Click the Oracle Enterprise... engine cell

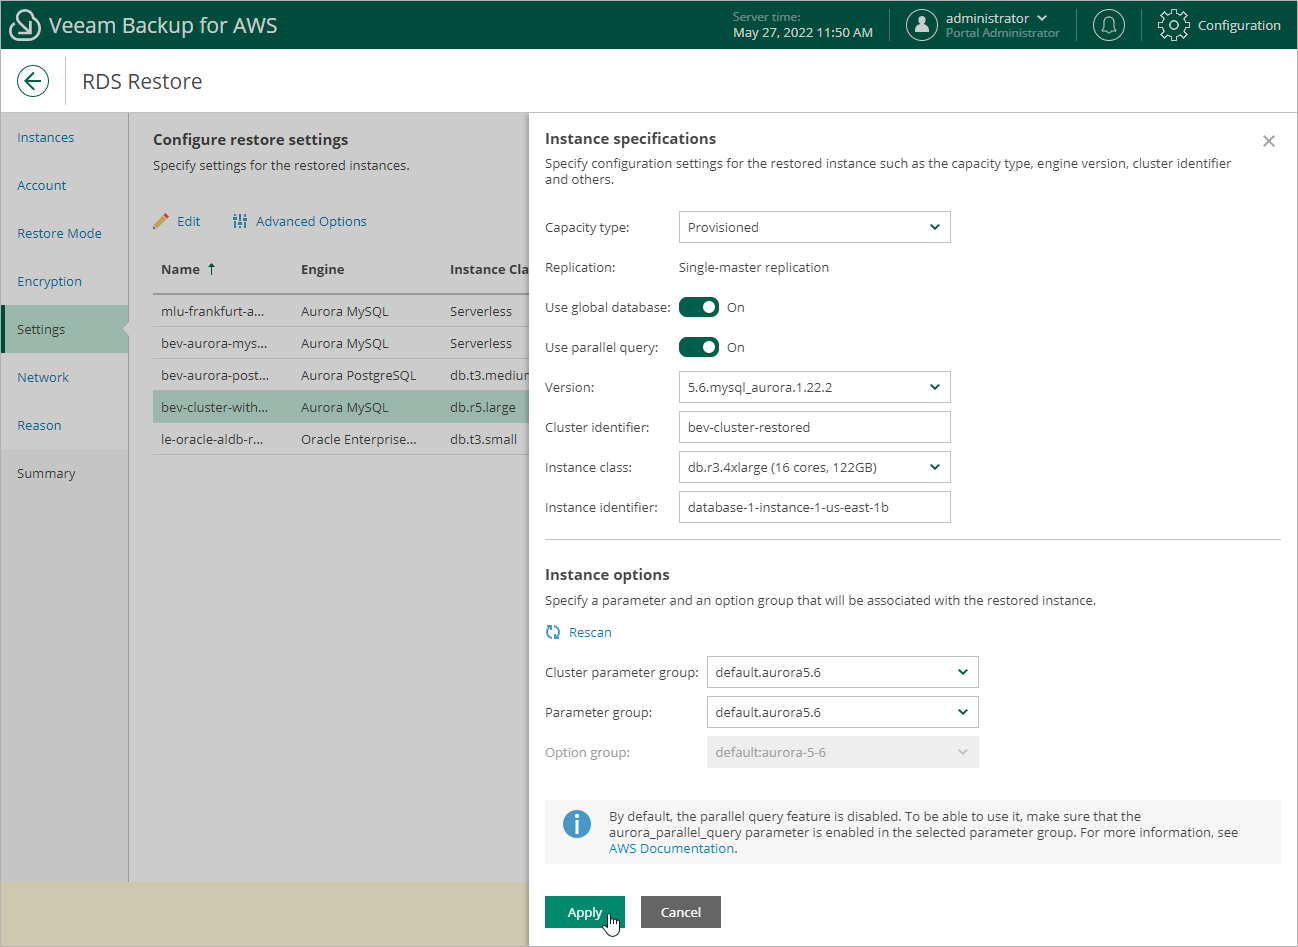click(359, 439)
